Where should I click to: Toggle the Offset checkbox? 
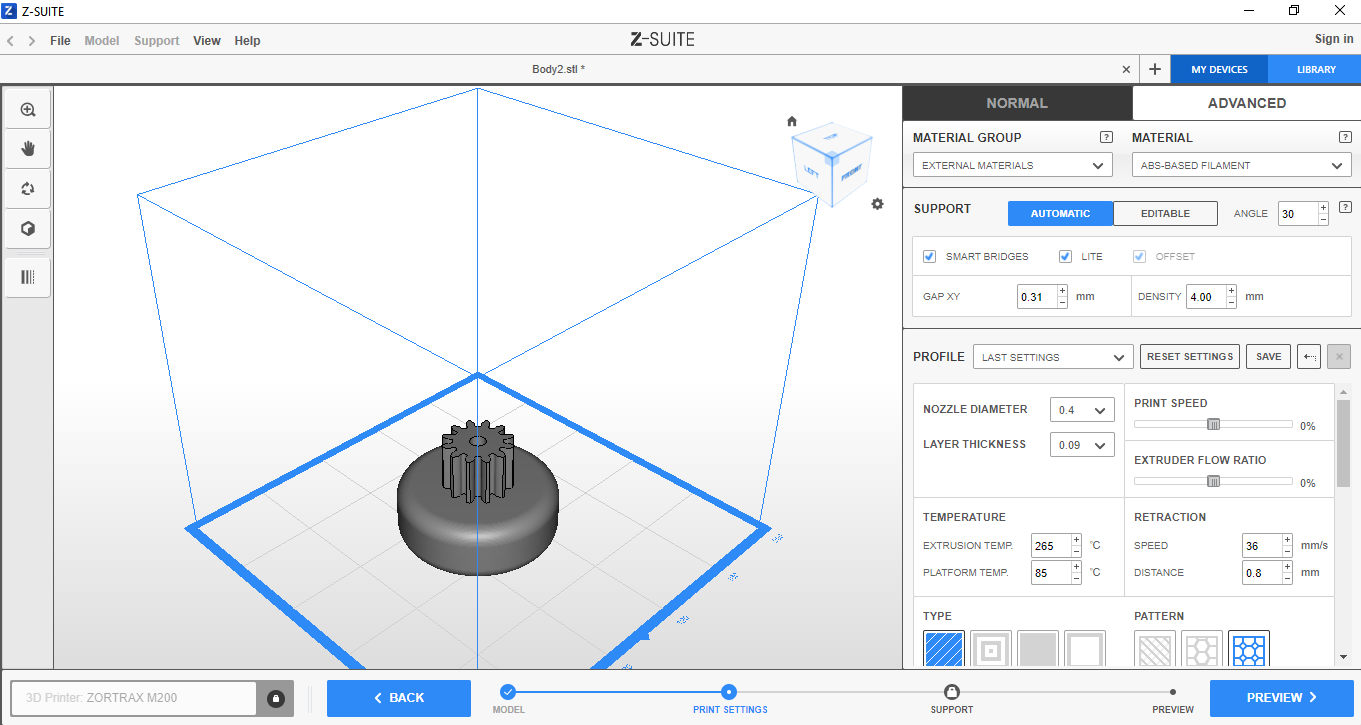[x=1139, y=256]
